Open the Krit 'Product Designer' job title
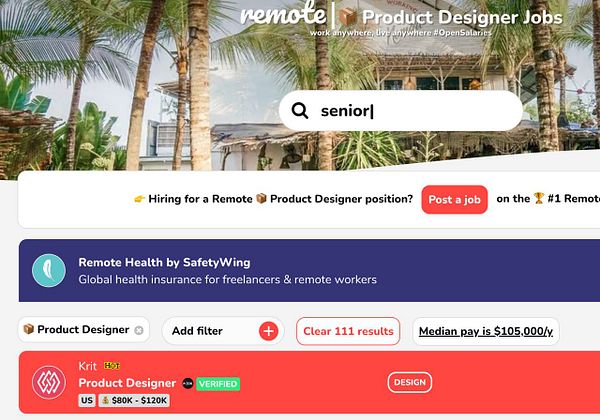Image resolution: width=600 pixels, height=420 pixels. 127,383
